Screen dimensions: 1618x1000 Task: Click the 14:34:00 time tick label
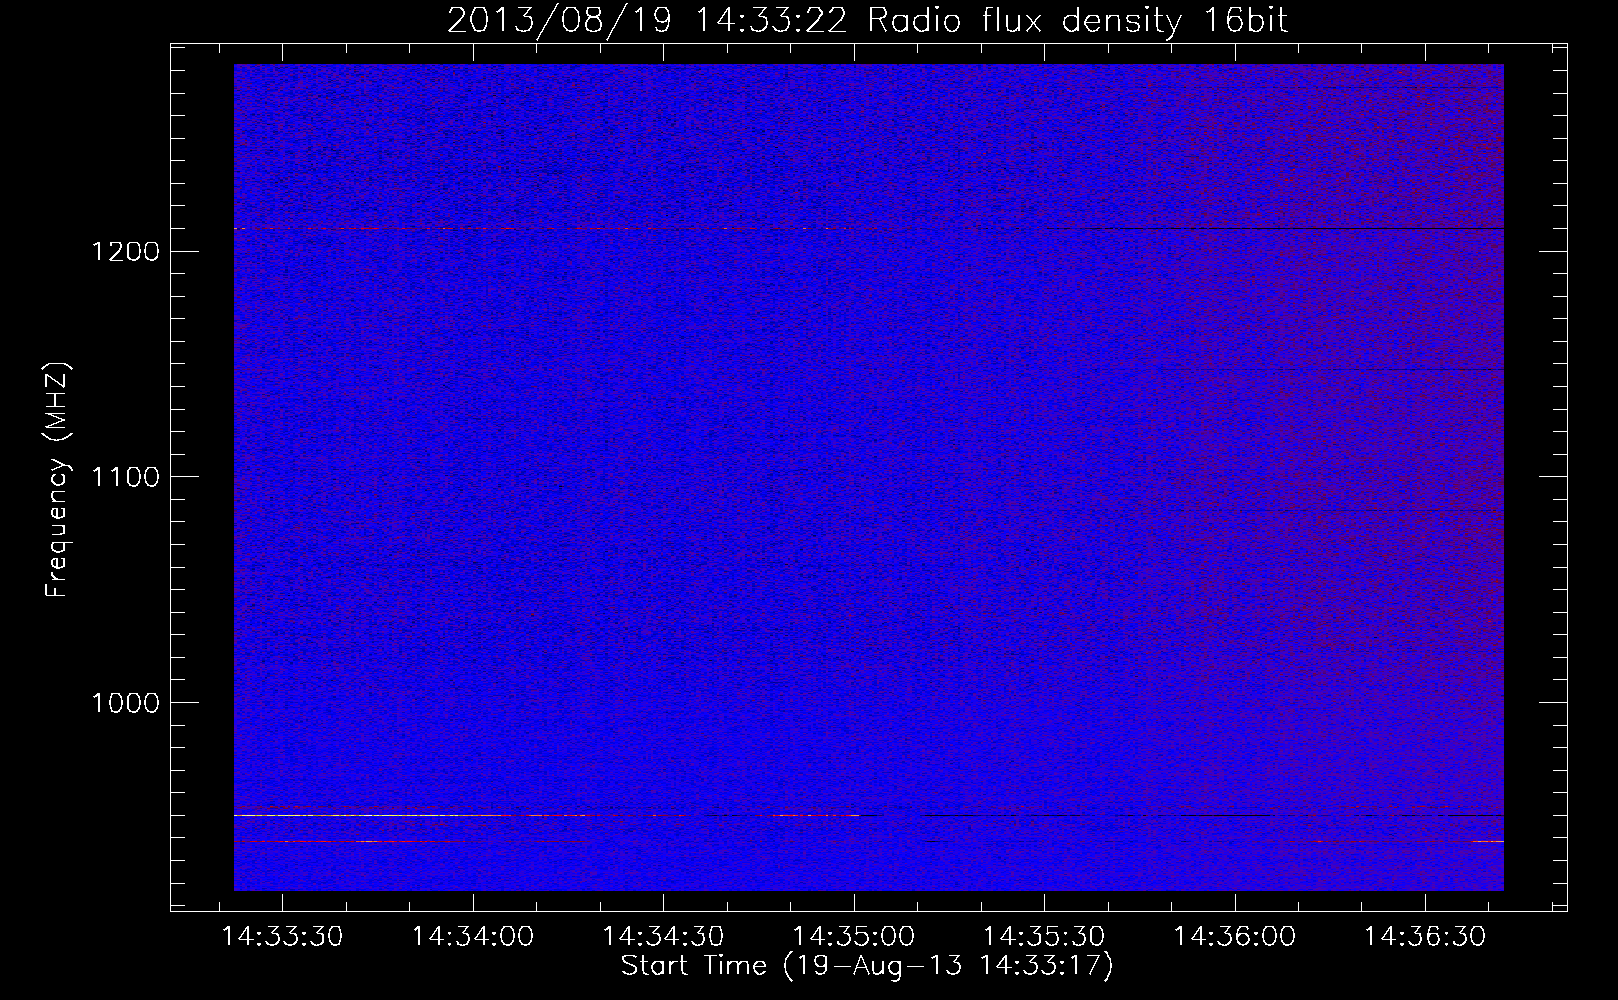pyautogui.click(x=473, y=937)
